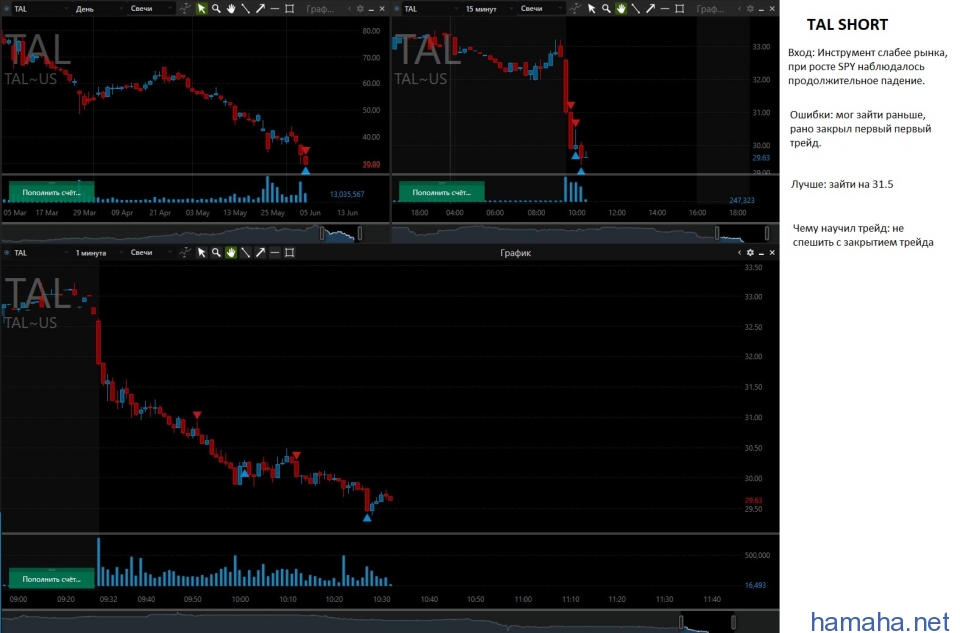Viewport: 960px width, 633px height.
Task: Choose the horizontal line tool on the 1-minute chart
Action: (275, 252)
